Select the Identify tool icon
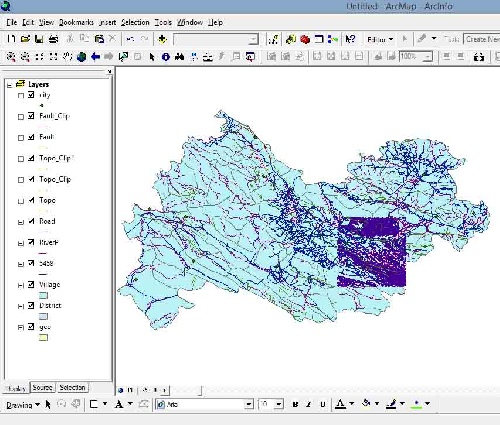 tap(166, 57)
